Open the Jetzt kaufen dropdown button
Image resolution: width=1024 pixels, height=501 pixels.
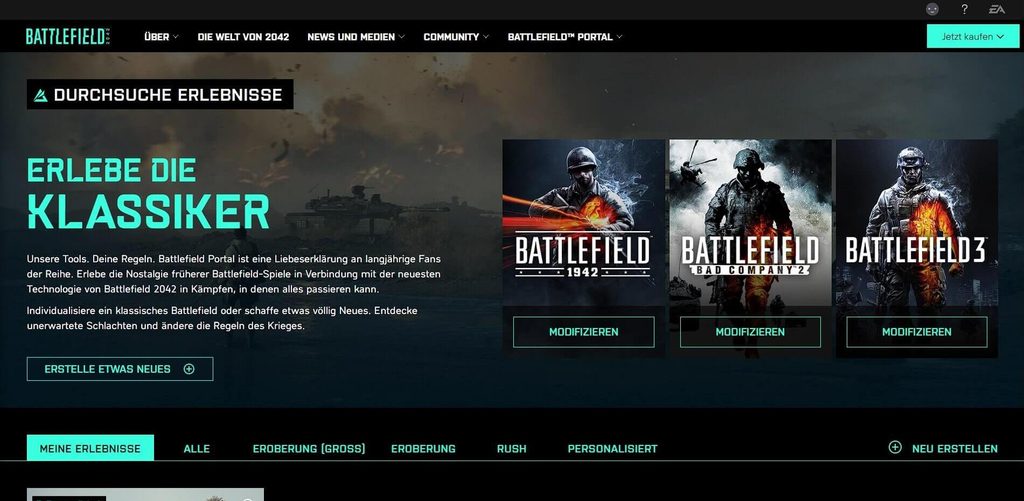click(972, 37)
